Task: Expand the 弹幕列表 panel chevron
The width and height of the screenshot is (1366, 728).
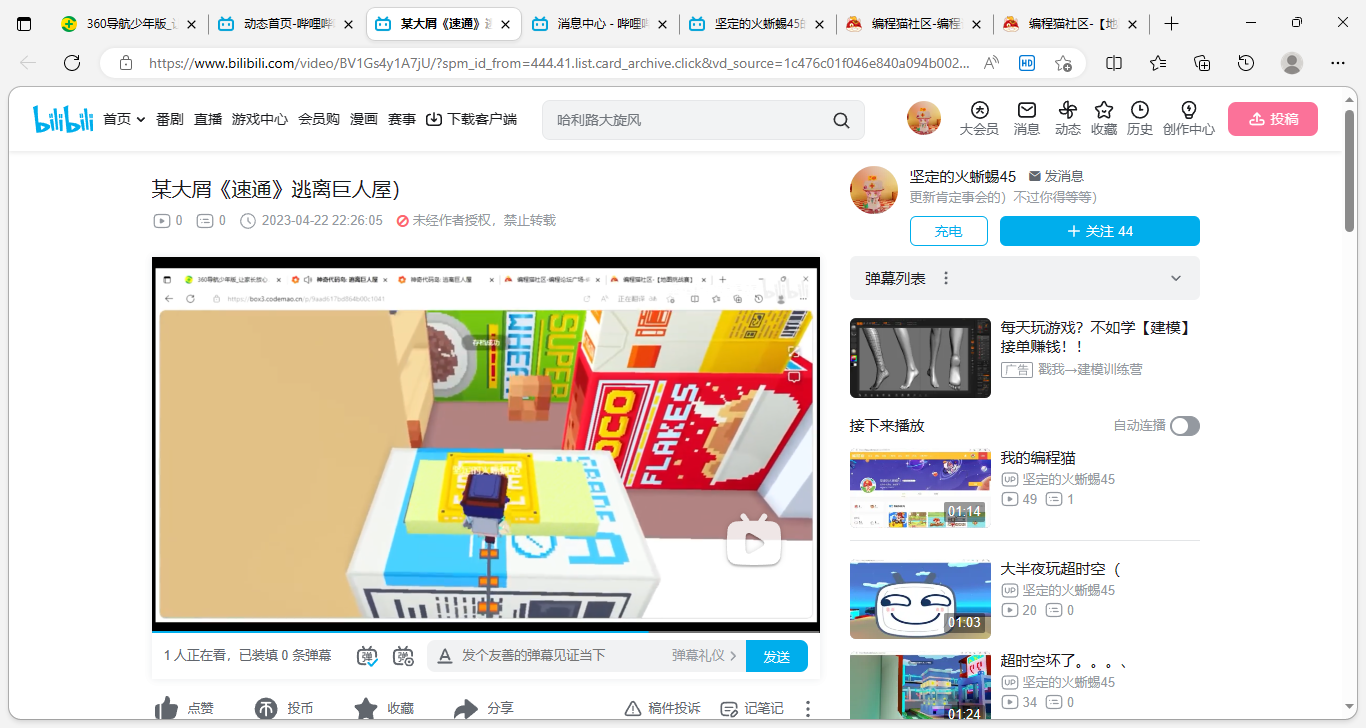Action: tap(1176, 278)
